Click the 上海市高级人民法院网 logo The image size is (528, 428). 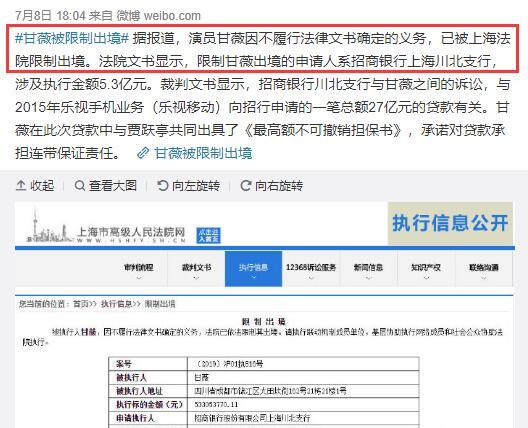106,226
